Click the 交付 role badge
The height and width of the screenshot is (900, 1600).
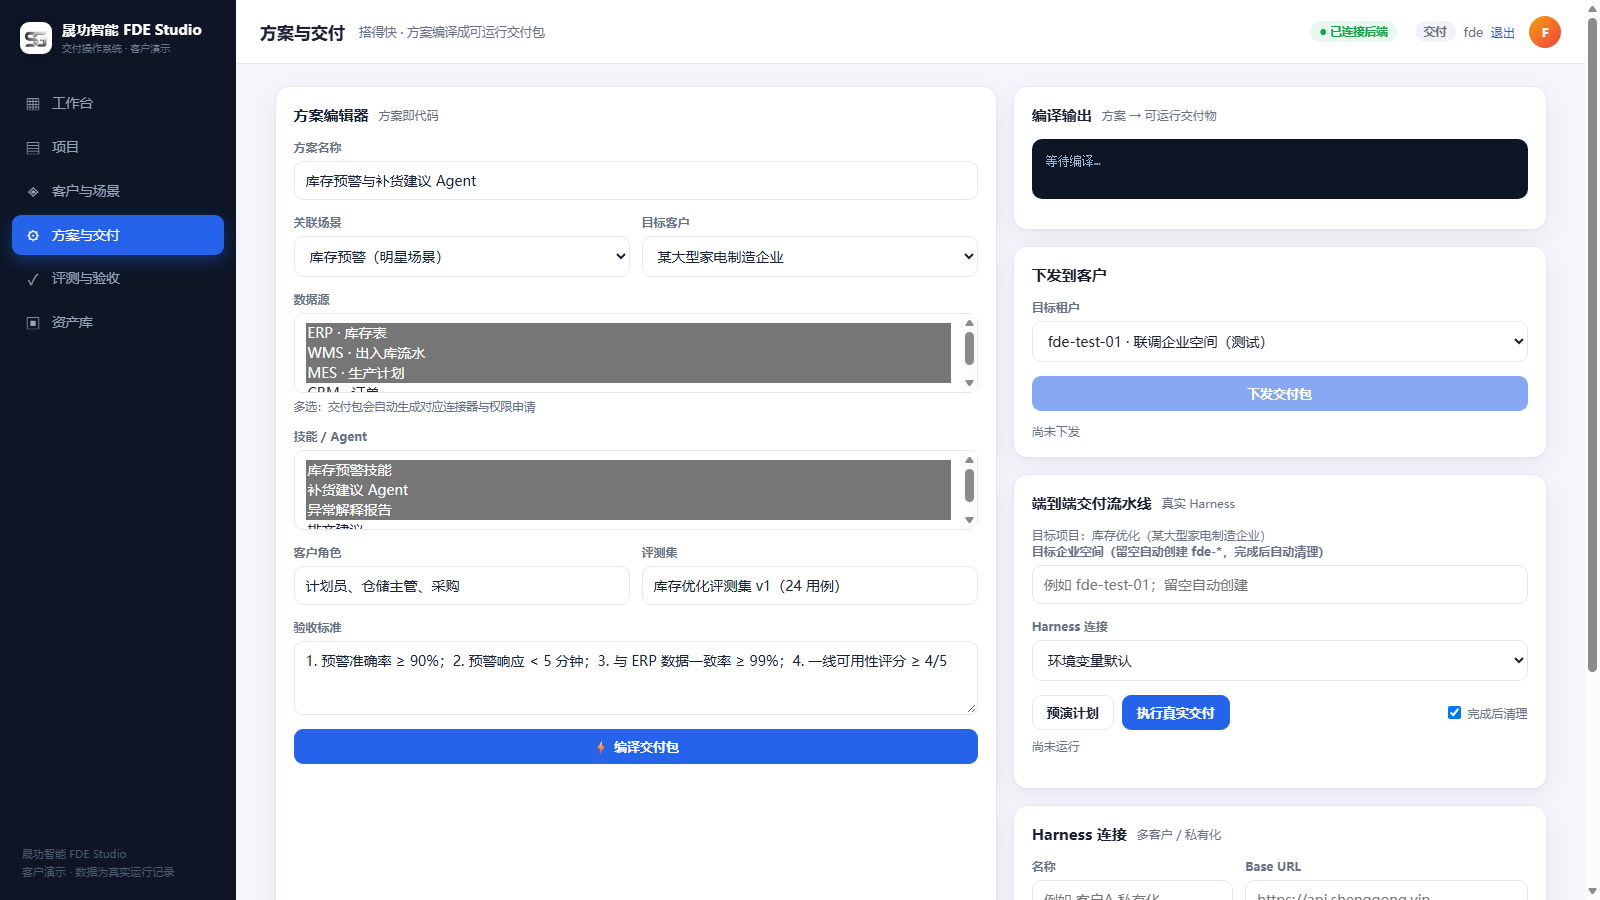pos(1435,32)
